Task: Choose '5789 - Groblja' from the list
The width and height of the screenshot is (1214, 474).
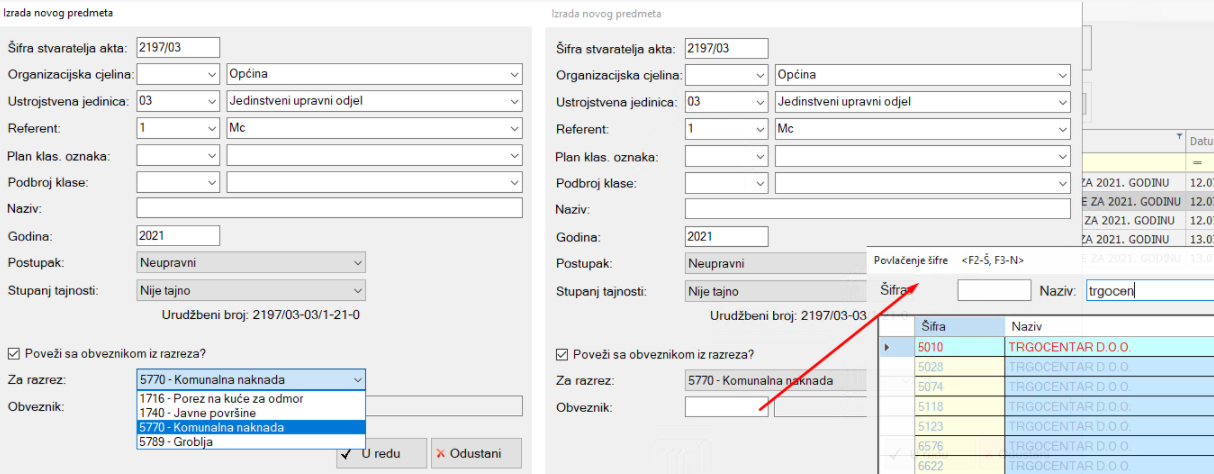Action: pos(176,441)
